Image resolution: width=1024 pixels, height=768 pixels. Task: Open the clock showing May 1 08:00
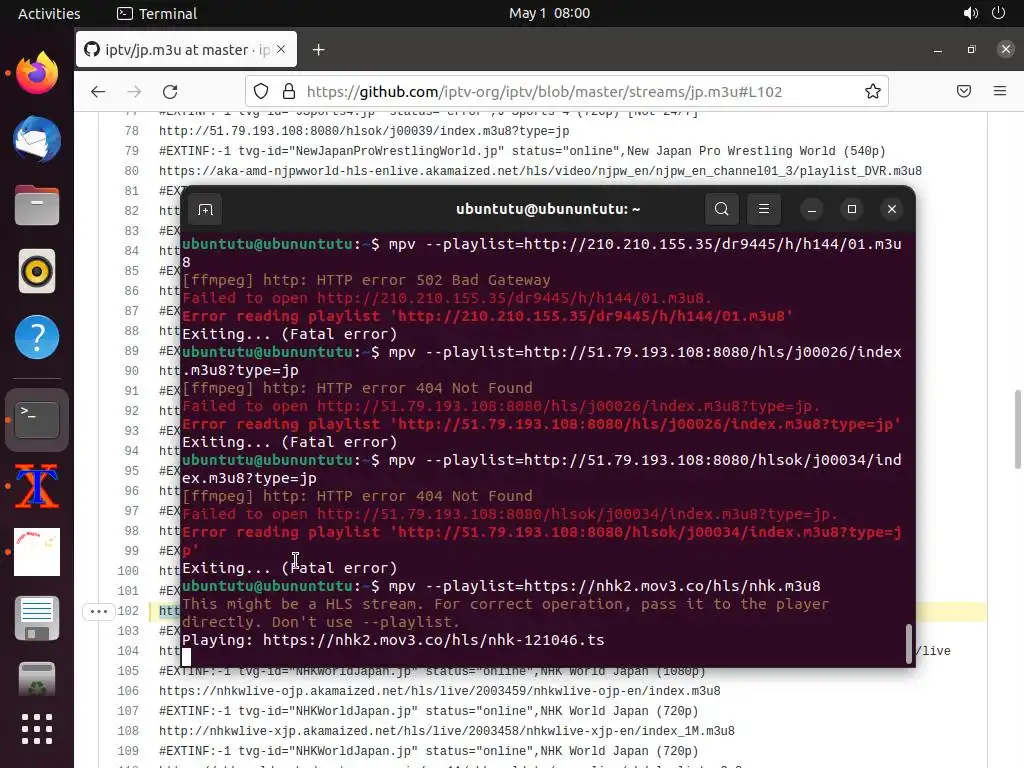pos(549,13)
